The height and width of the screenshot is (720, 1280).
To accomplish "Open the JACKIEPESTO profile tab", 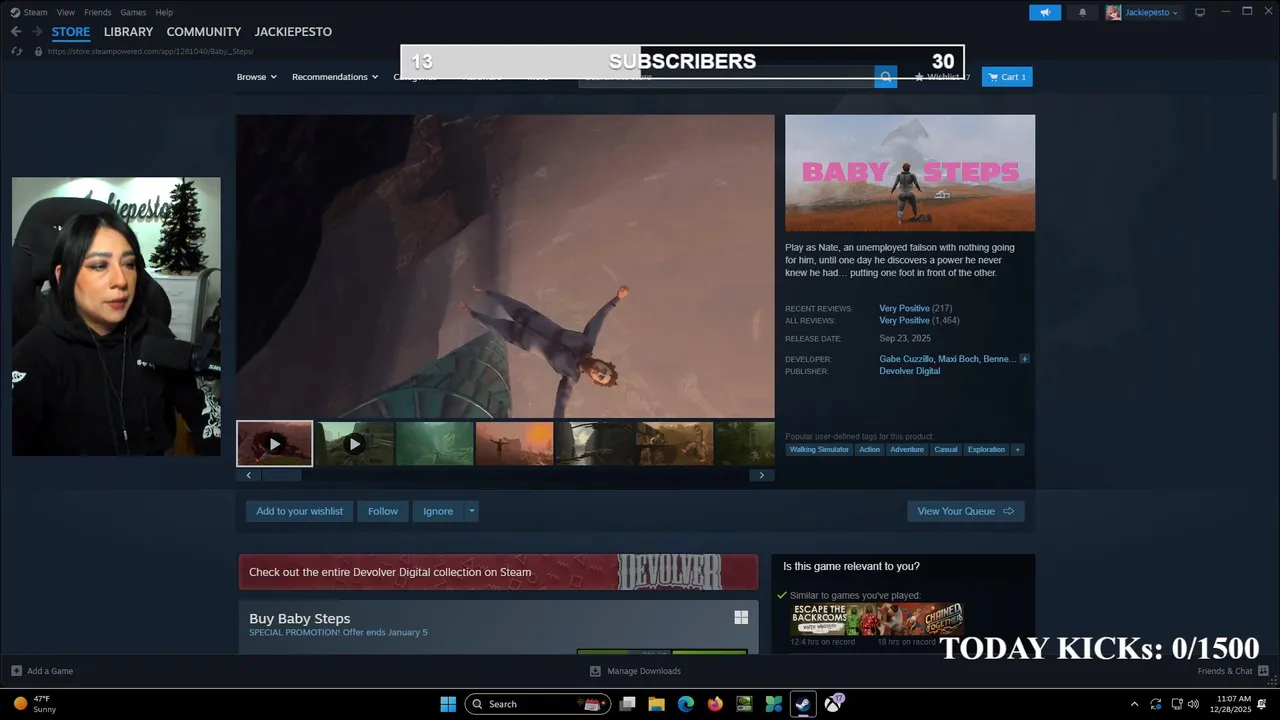I will [293, 31].
